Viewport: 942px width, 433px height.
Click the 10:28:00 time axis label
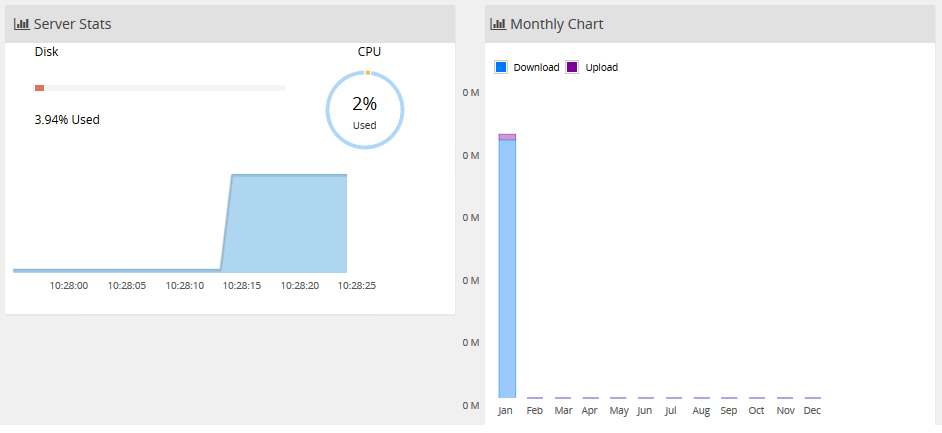coord(69,286)
